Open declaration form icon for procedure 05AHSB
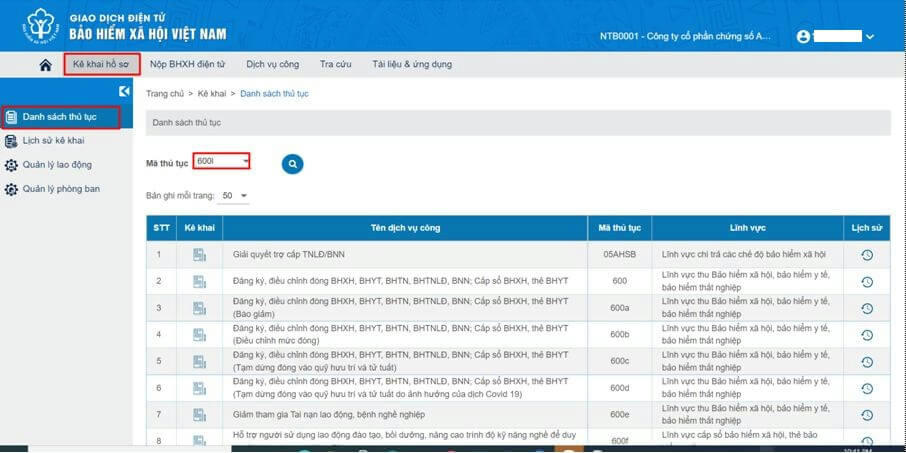The image size is (906, 453). (x=199, y=255)
